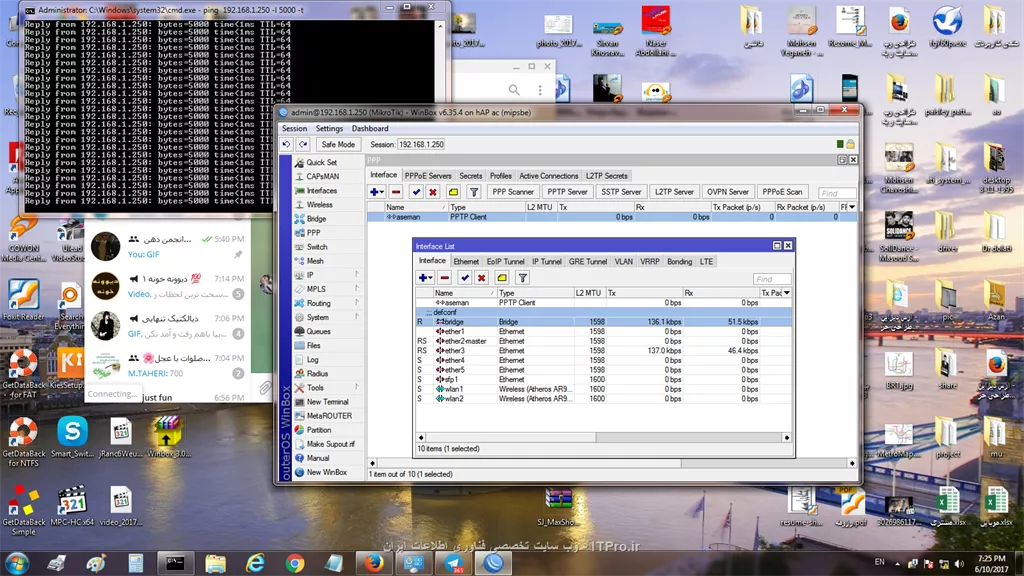Open Manual from the sidebar
Viewport: 1024px width, 576px height.
point(317,458)
